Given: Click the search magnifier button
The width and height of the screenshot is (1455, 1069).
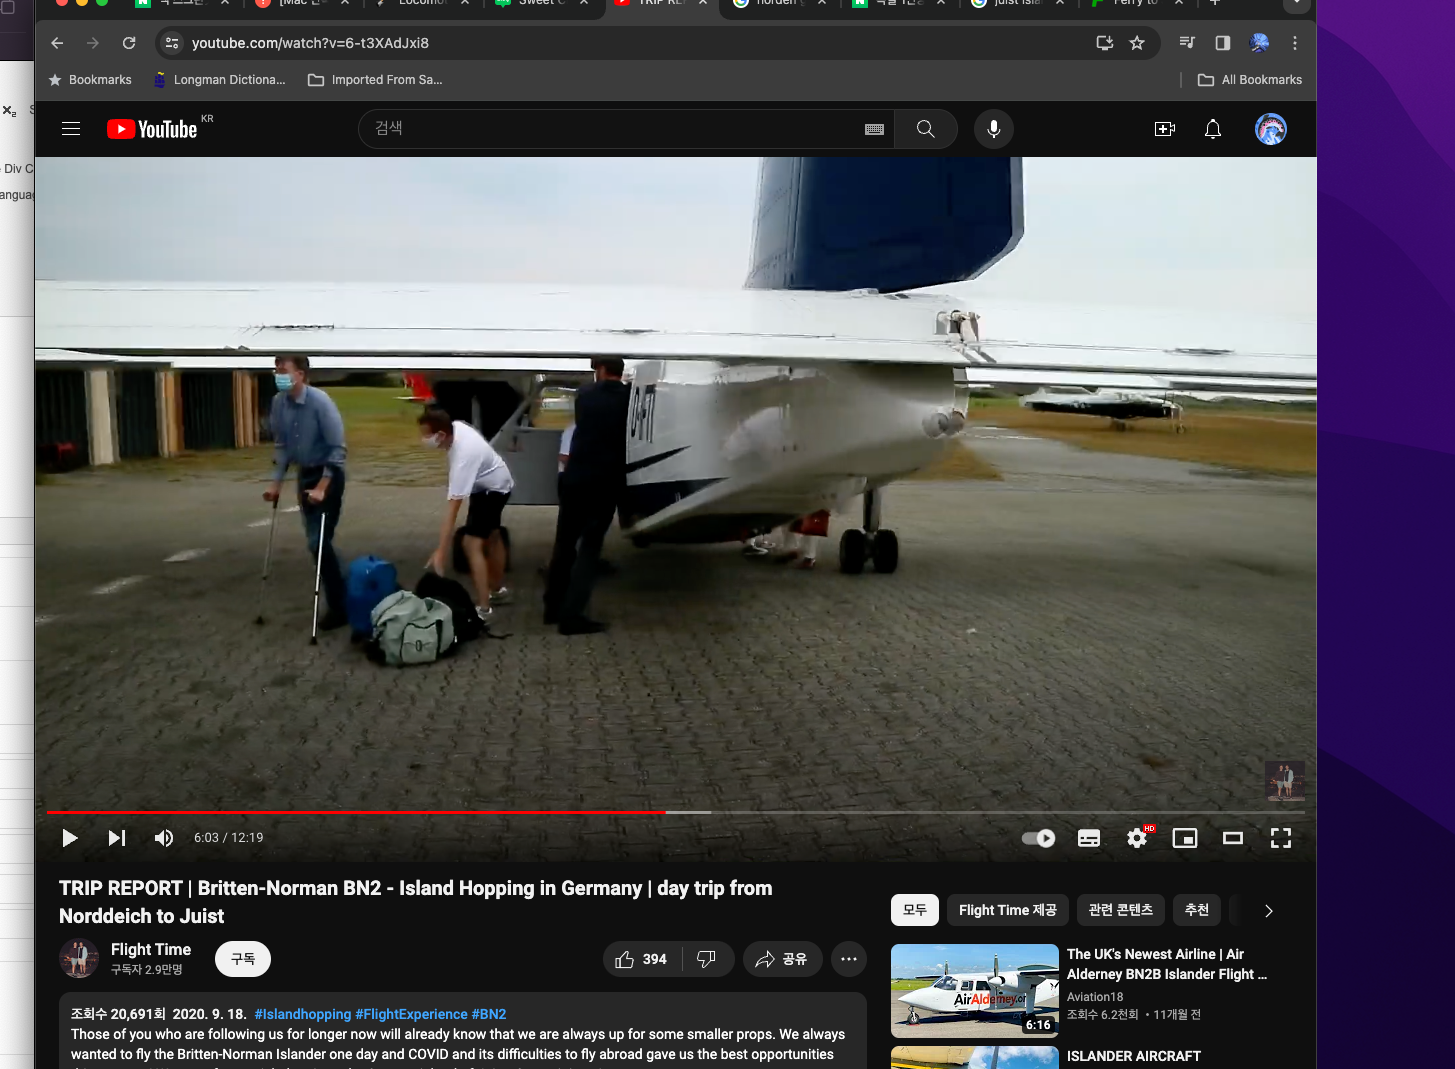Looking at the screenshot, I should point(926,129).
